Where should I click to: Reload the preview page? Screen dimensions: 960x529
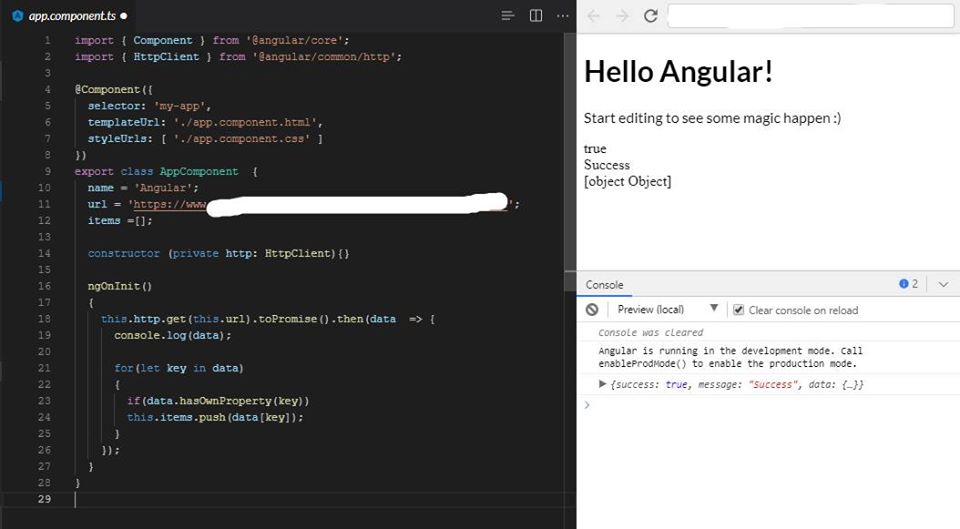pyautogui.click(x=651, y=16)
